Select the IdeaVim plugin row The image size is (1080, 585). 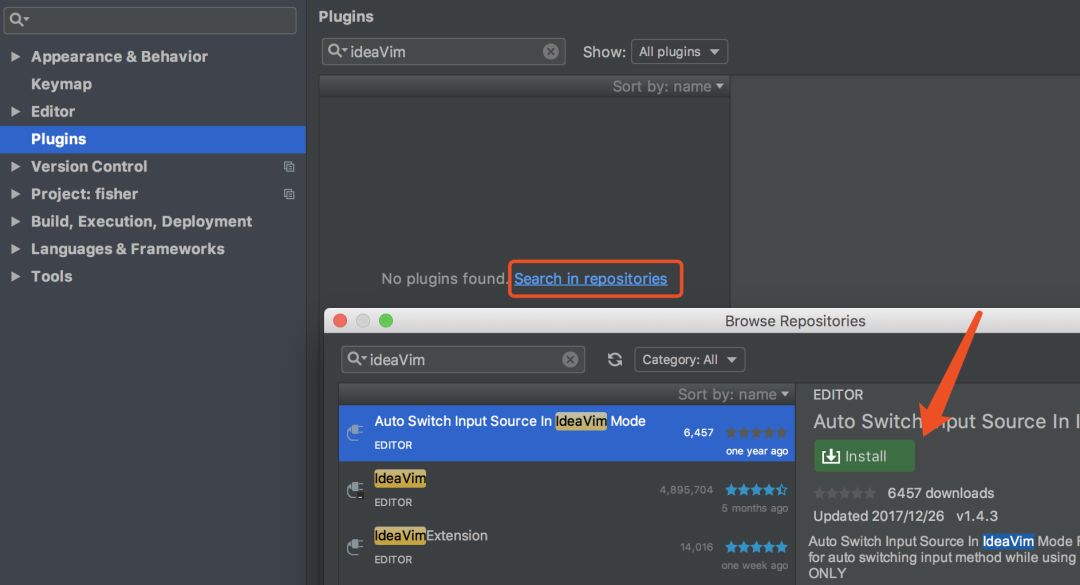pyautogui.click(x=567, y=491)
